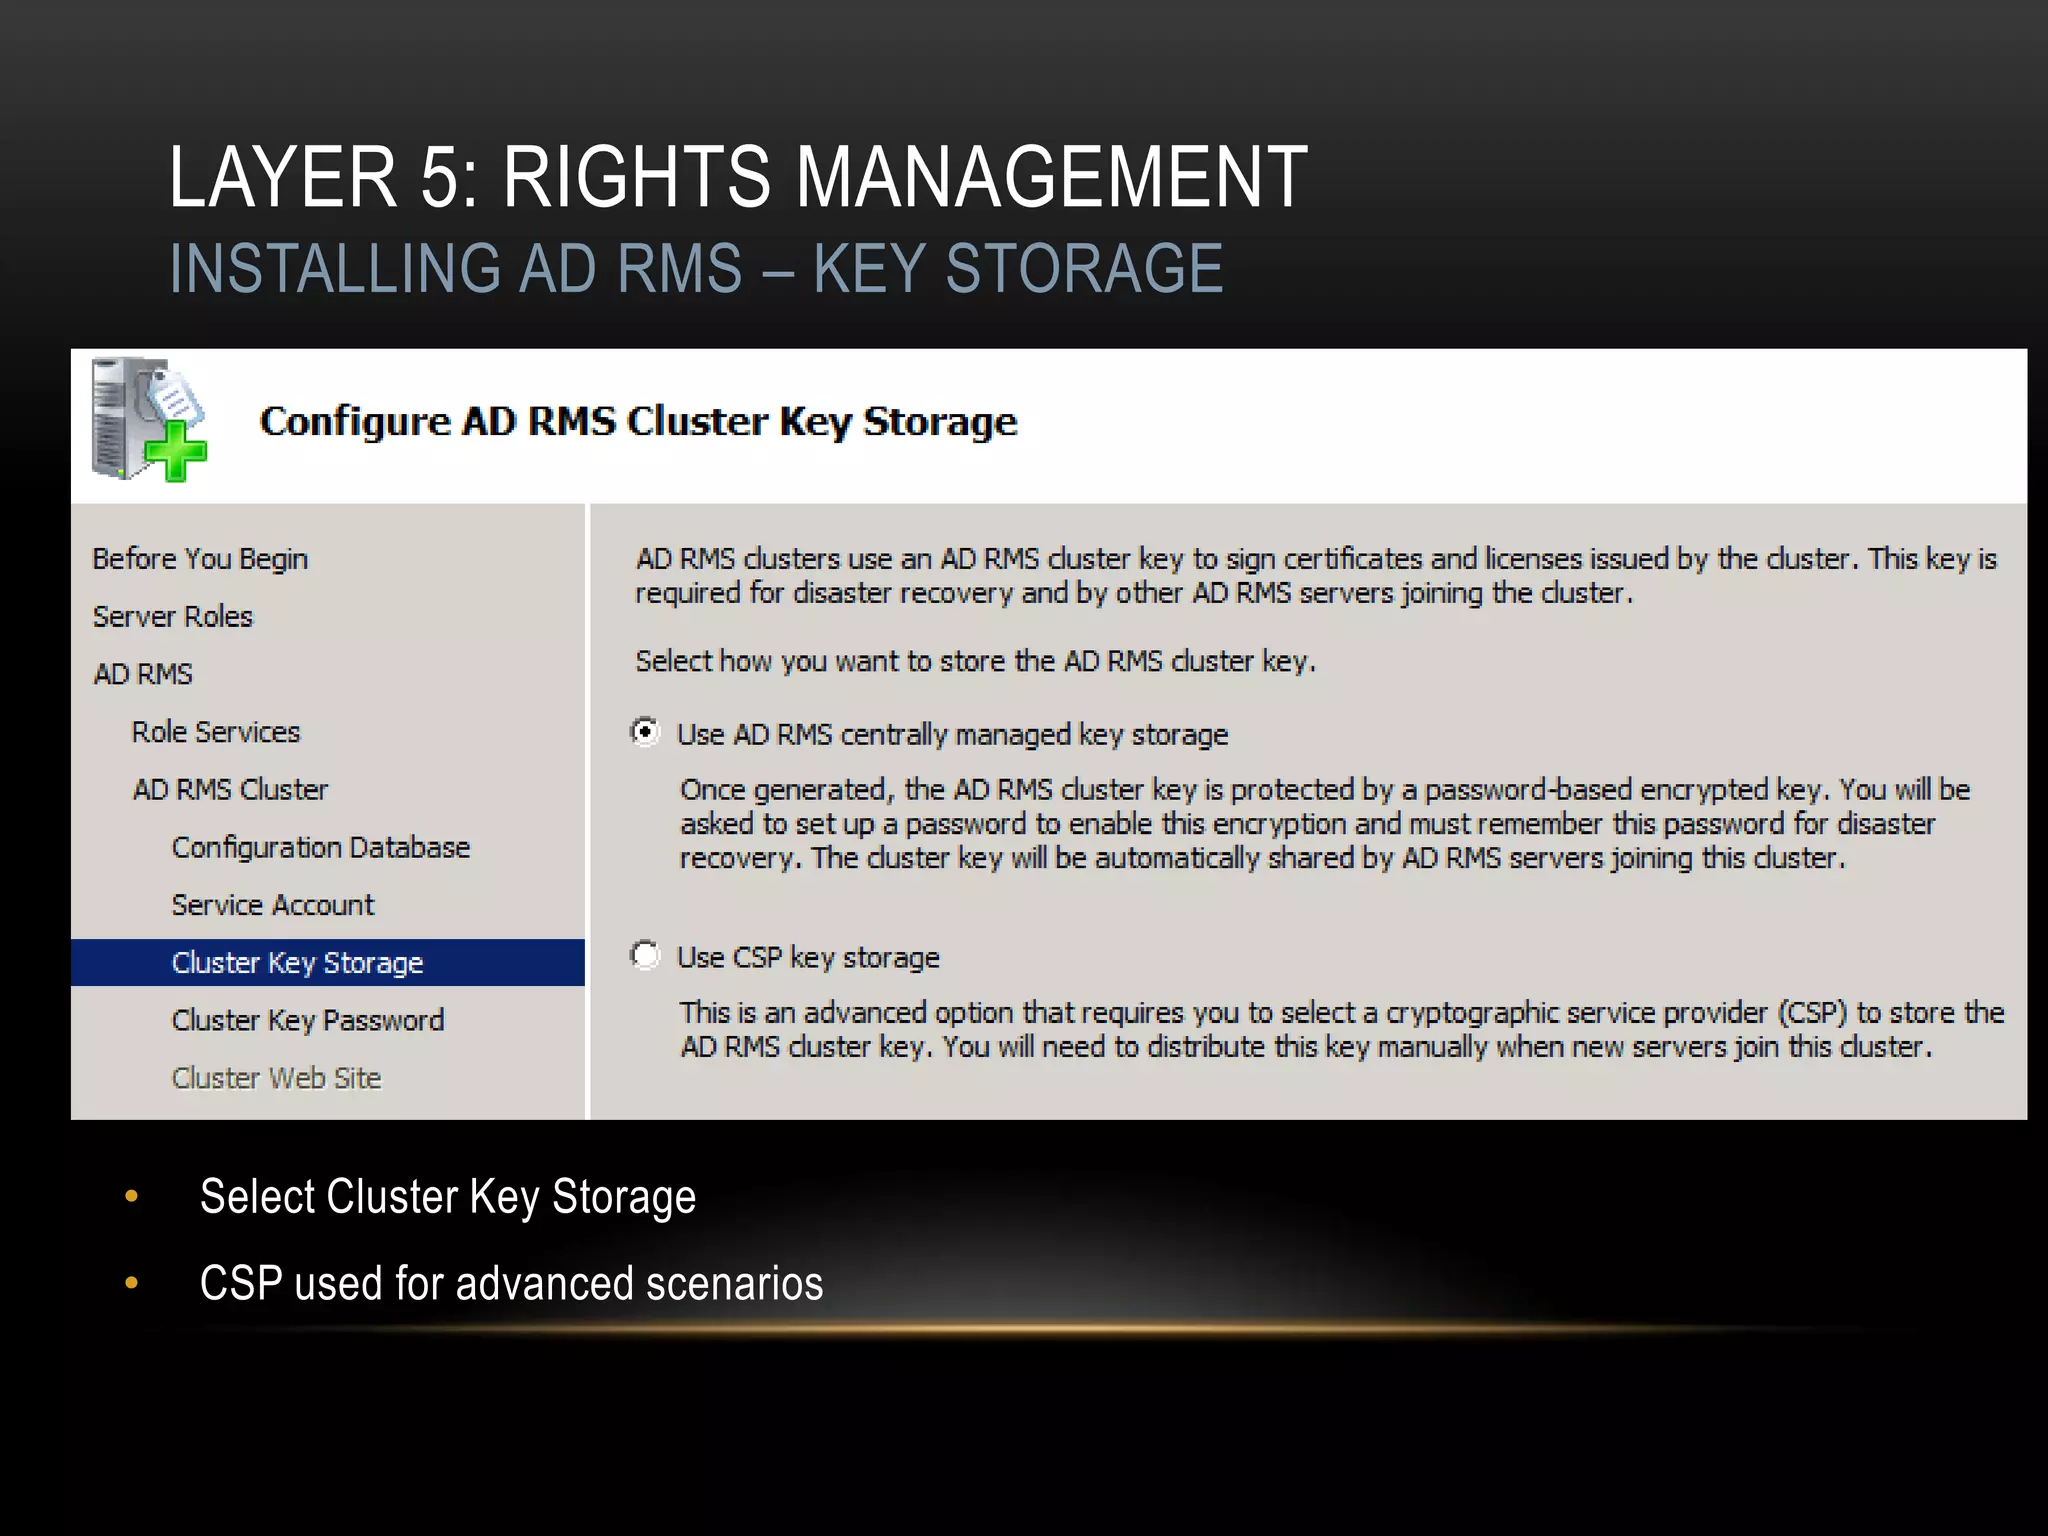Open the AD RMS wizard step
This screenshot has width=2048, height=1536.
[143, 674]
